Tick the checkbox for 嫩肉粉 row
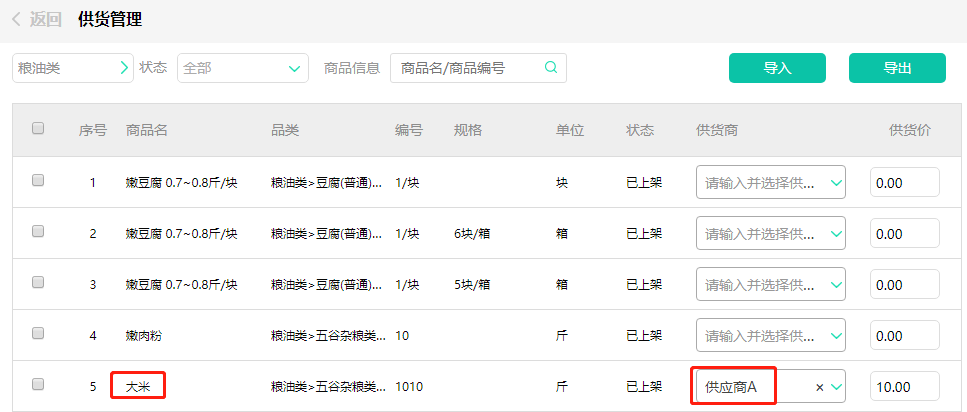This screenshot has height=412, width=967. click(x=38, y=334)
